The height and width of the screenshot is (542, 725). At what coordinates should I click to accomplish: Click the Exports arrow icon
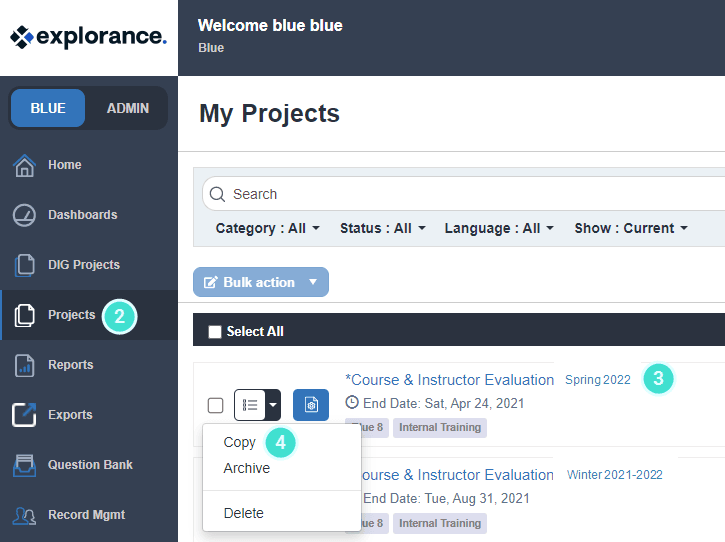(24, 415)
